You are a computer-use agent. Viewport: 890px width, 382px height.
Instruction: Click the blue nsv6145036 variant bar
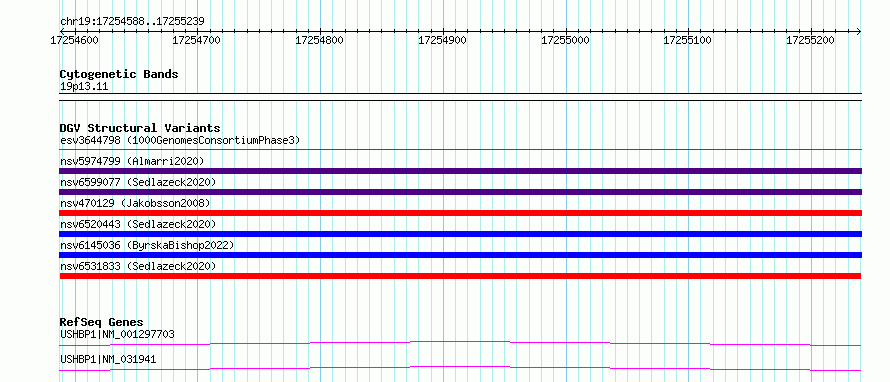pos(460,255)
